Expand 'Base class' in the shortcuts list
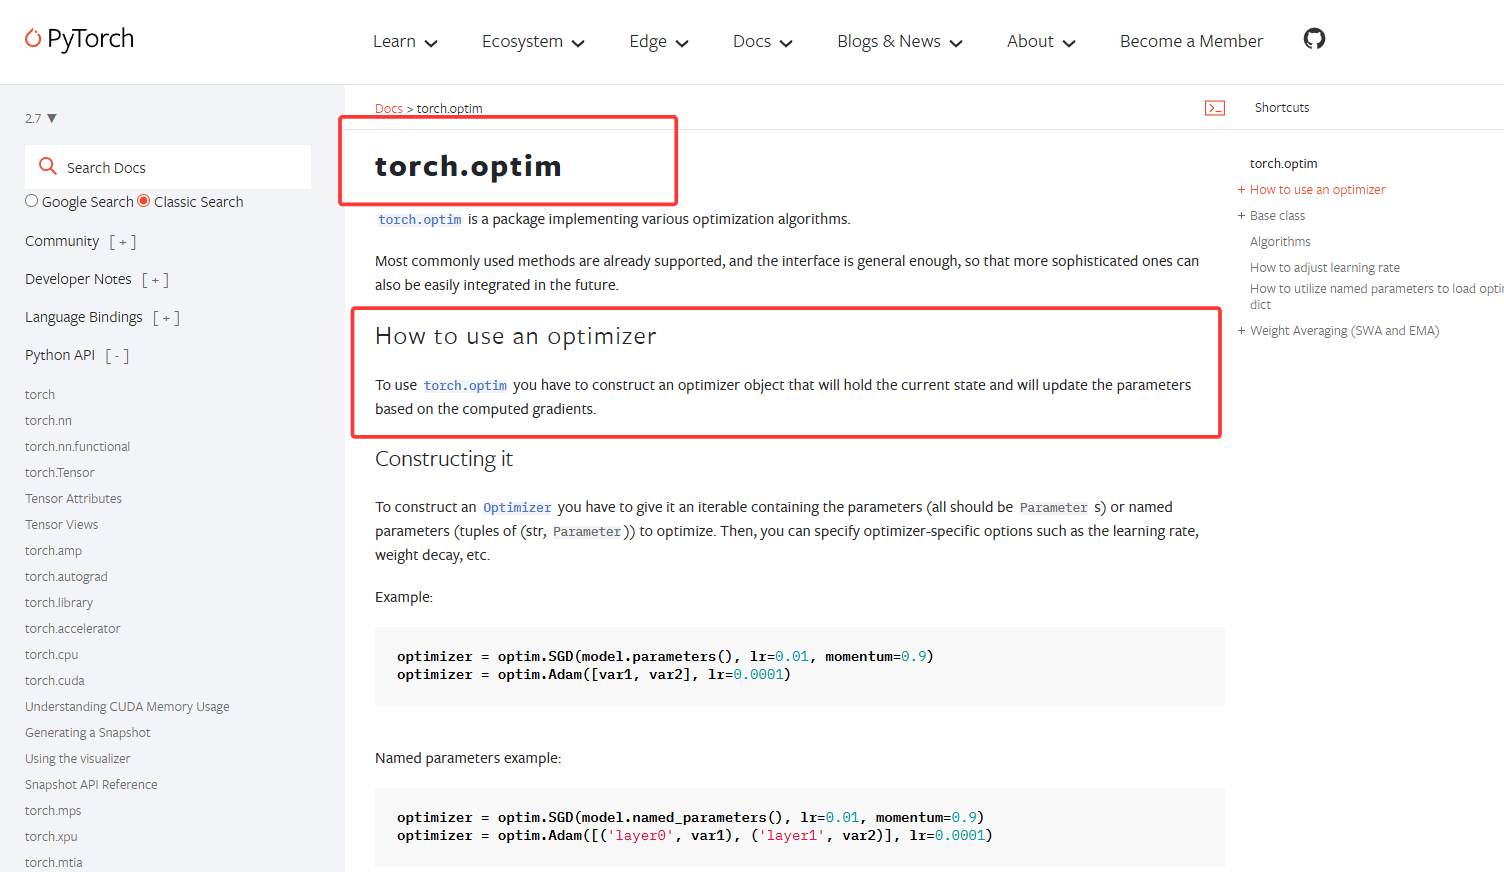The height and width of the screenshot is (872, 1504). [1241, 216]
